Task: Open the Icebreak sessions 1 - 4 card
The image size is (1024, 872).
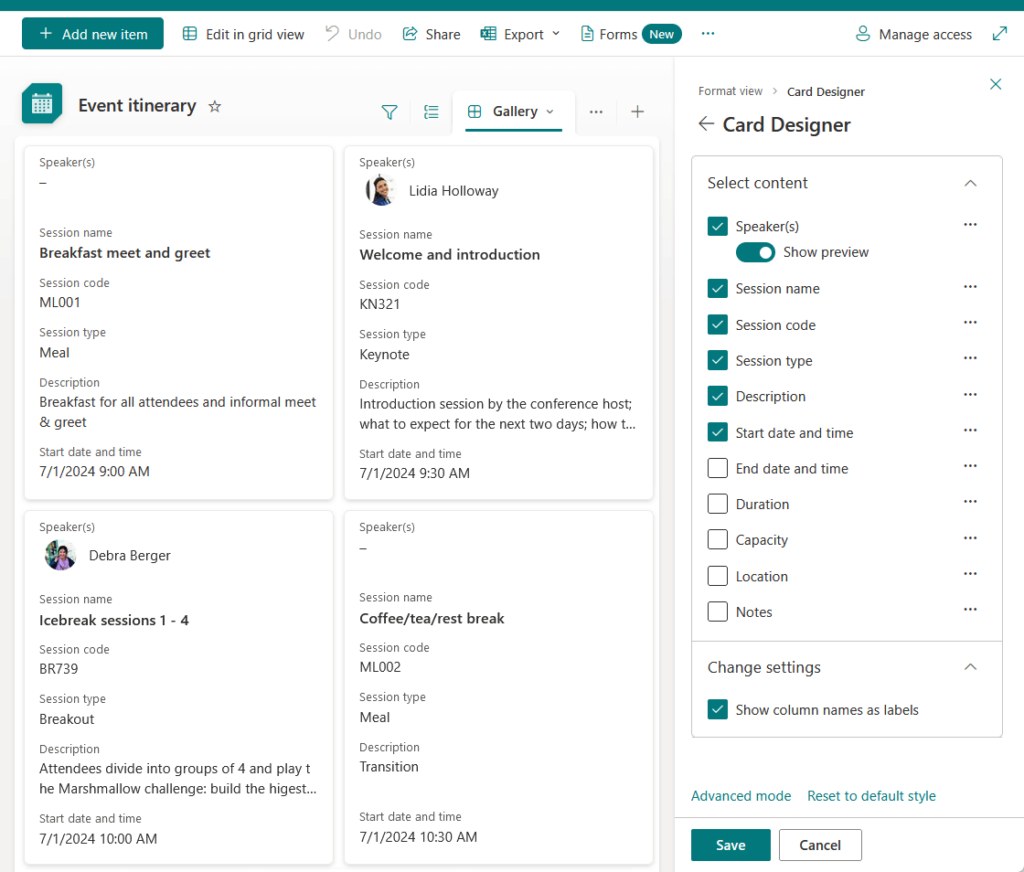Action: click(178, 688)
